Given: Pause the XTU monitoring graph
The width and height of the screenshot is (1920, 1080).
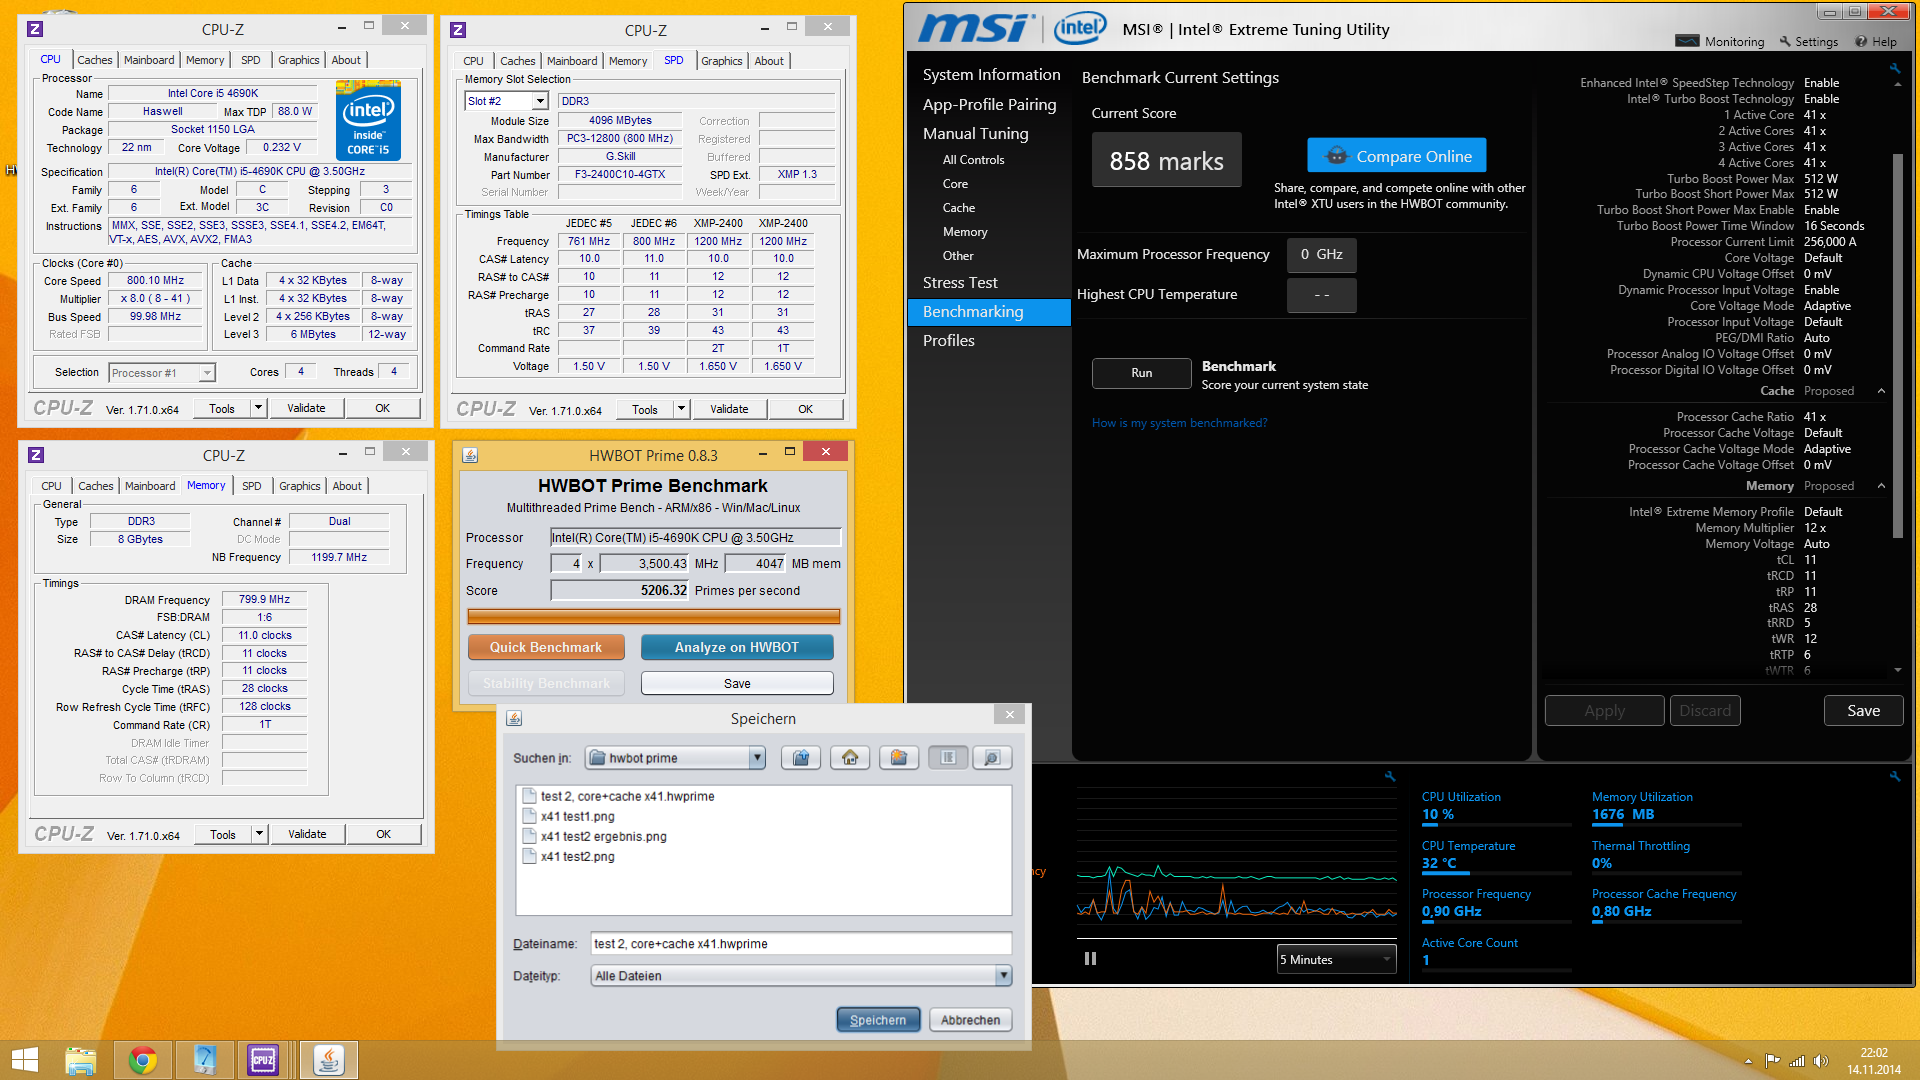Looking at the screenshot, I should pos(1090,958).
